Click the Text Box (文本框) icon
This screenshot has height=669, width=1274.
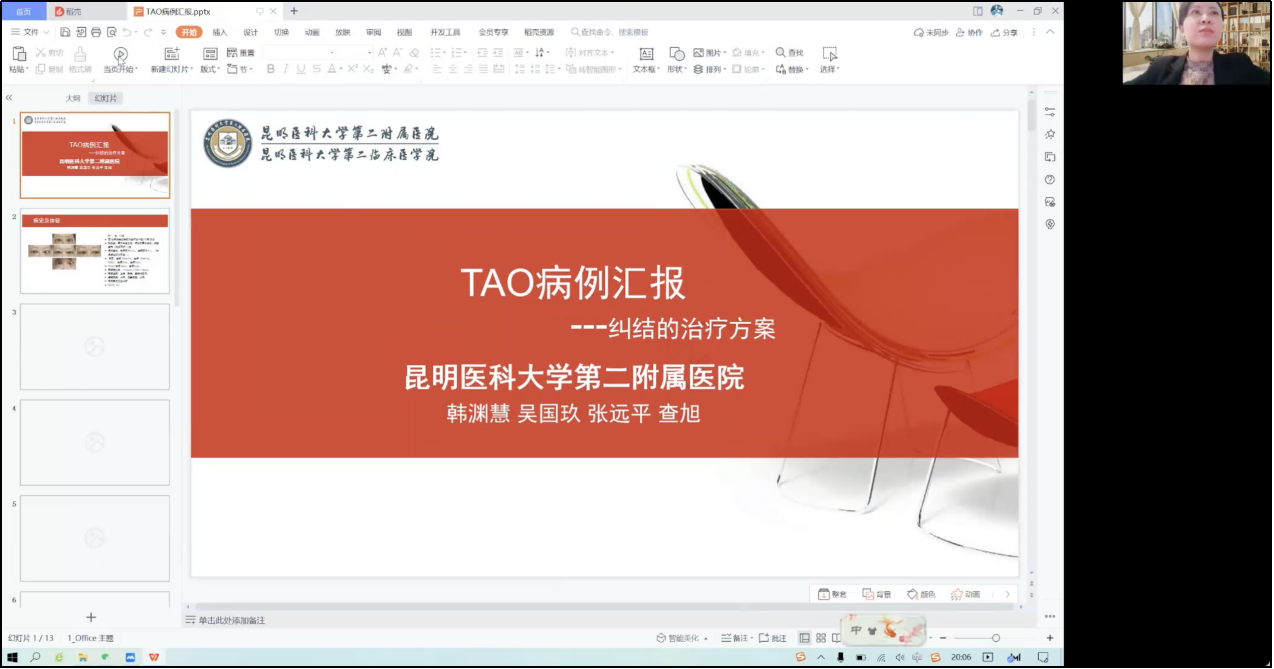(646, 54)
